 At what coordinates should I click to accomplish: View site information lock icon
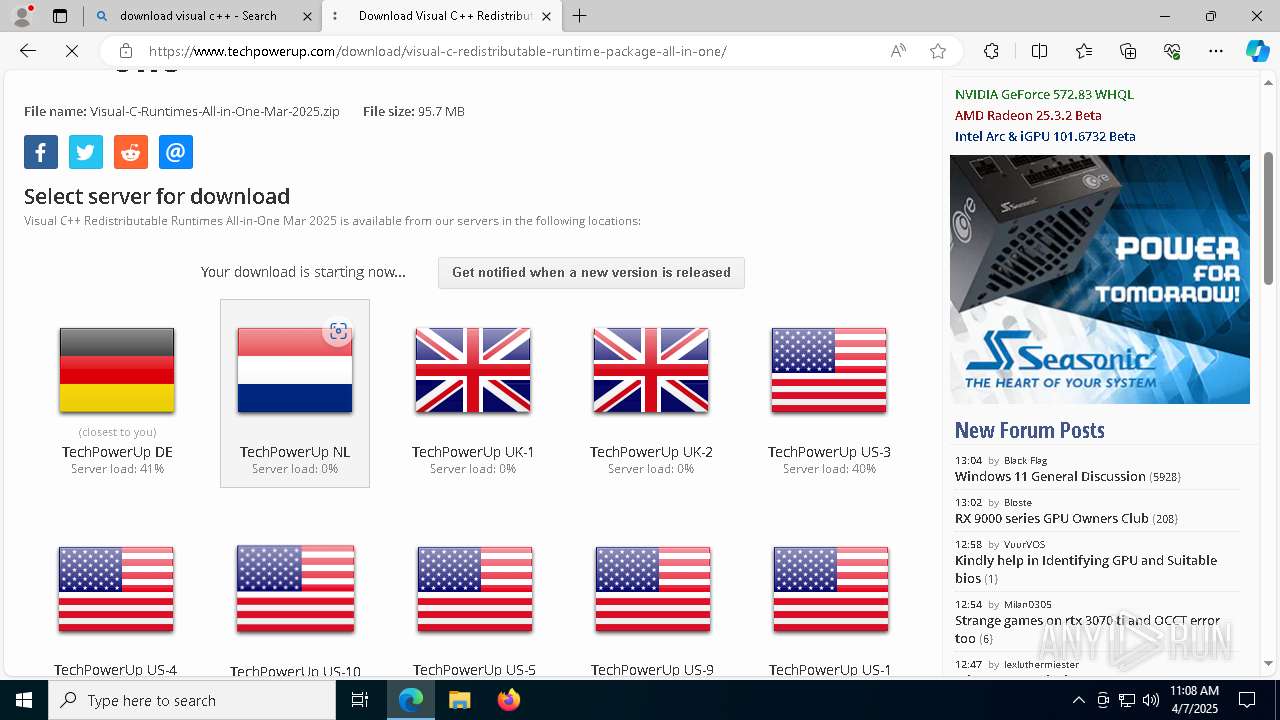[x=125, y=51]
